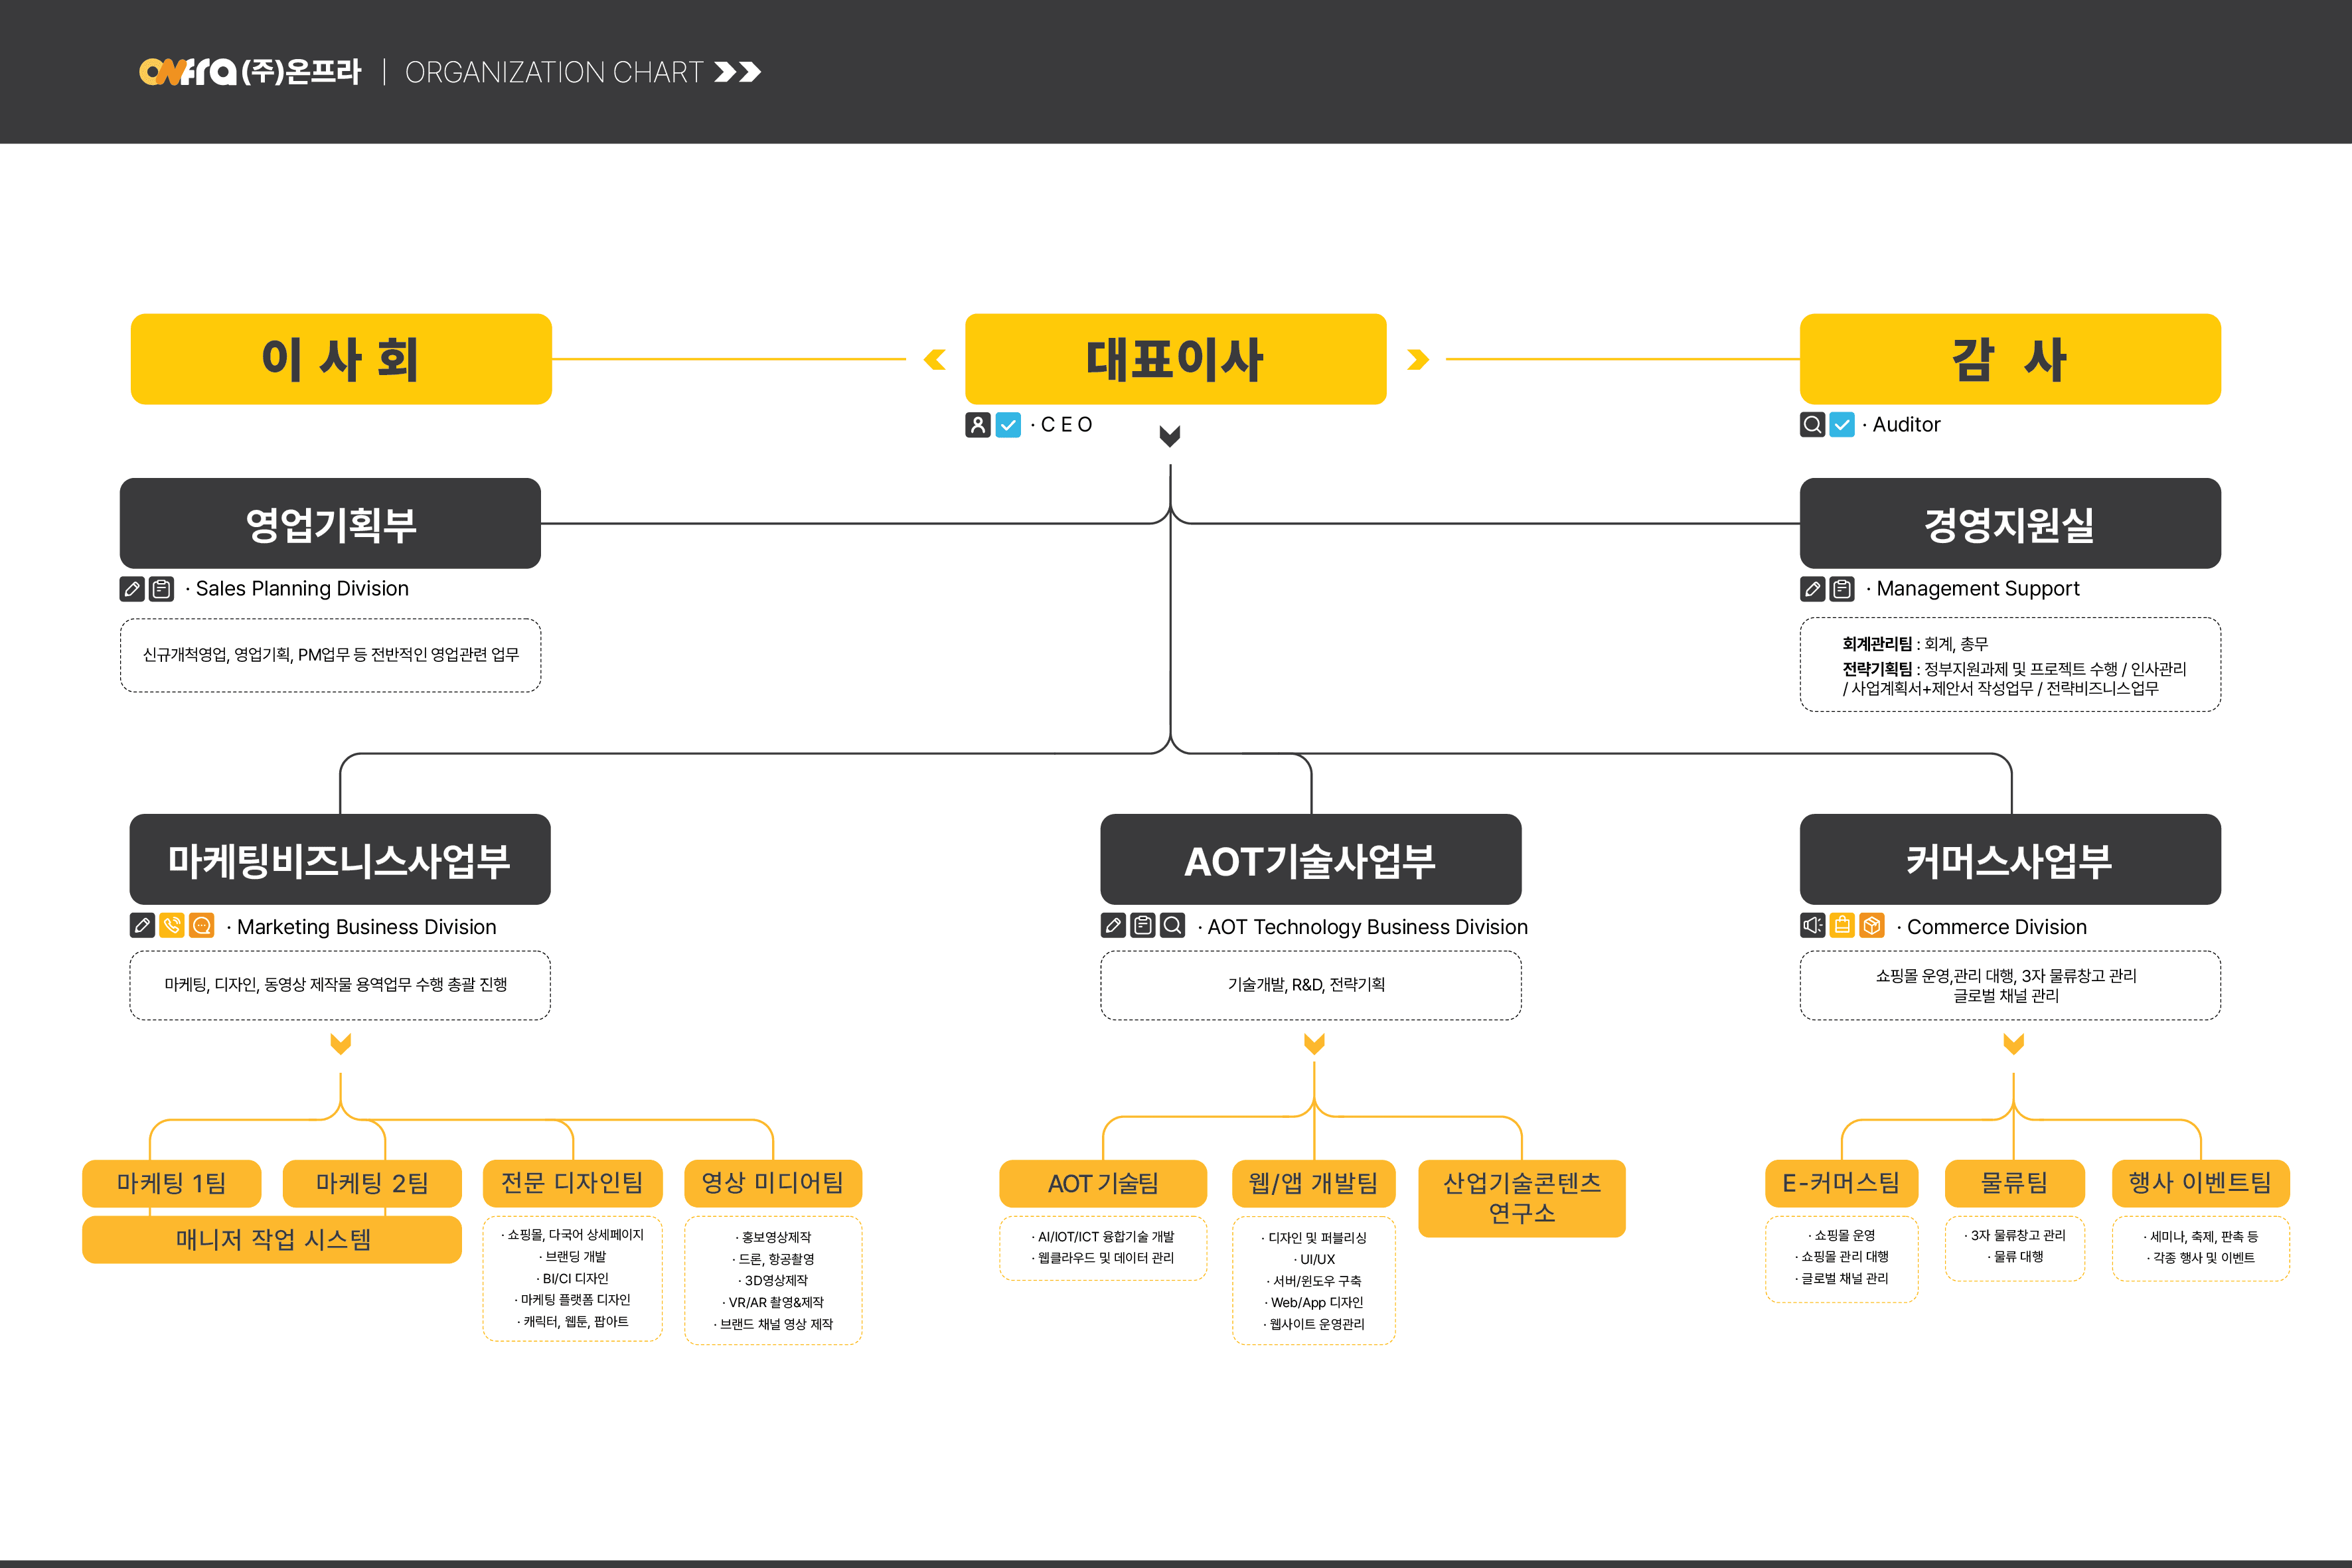Open the 영업기획부 department box

point(330,523)
